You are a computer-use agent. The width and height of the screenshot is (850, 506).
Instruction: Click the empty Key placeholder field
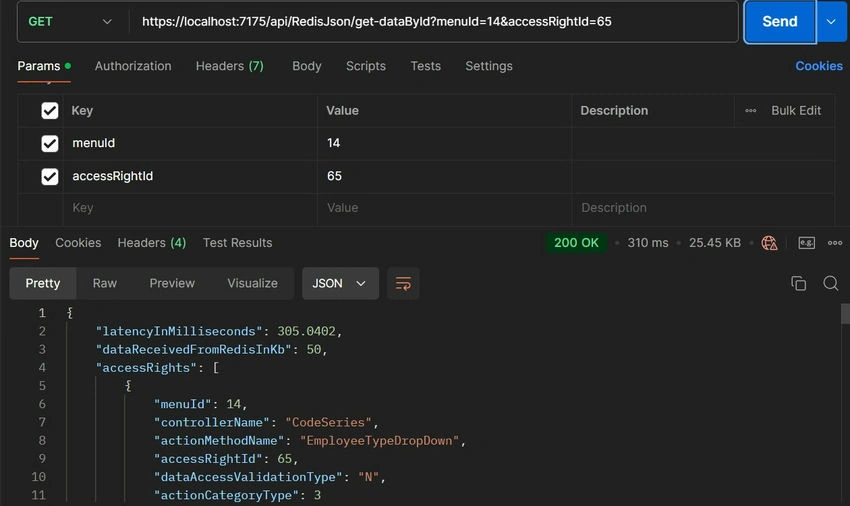(x=190, y=208)
